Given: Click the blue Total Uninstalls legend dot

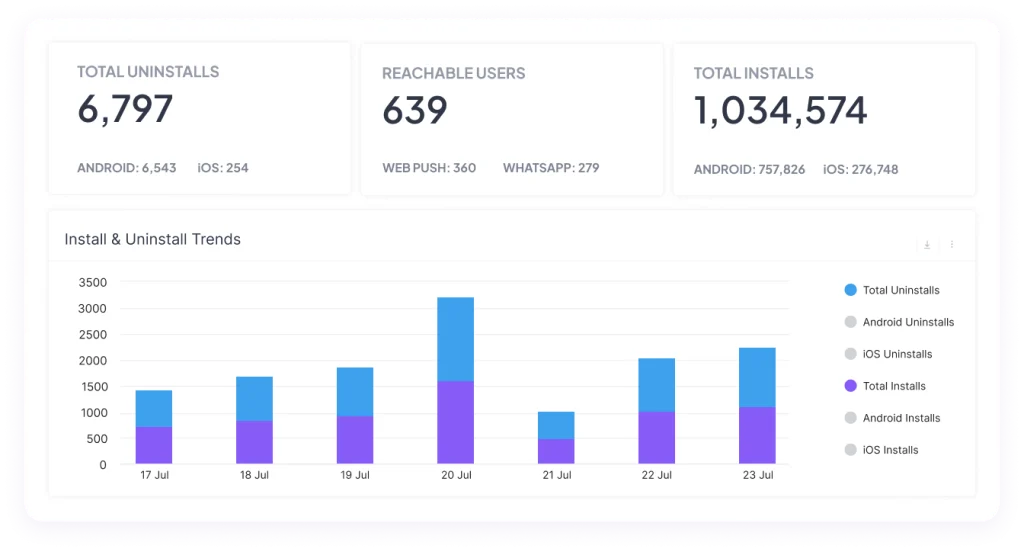Looking at the screenshot, I should 850,290.
